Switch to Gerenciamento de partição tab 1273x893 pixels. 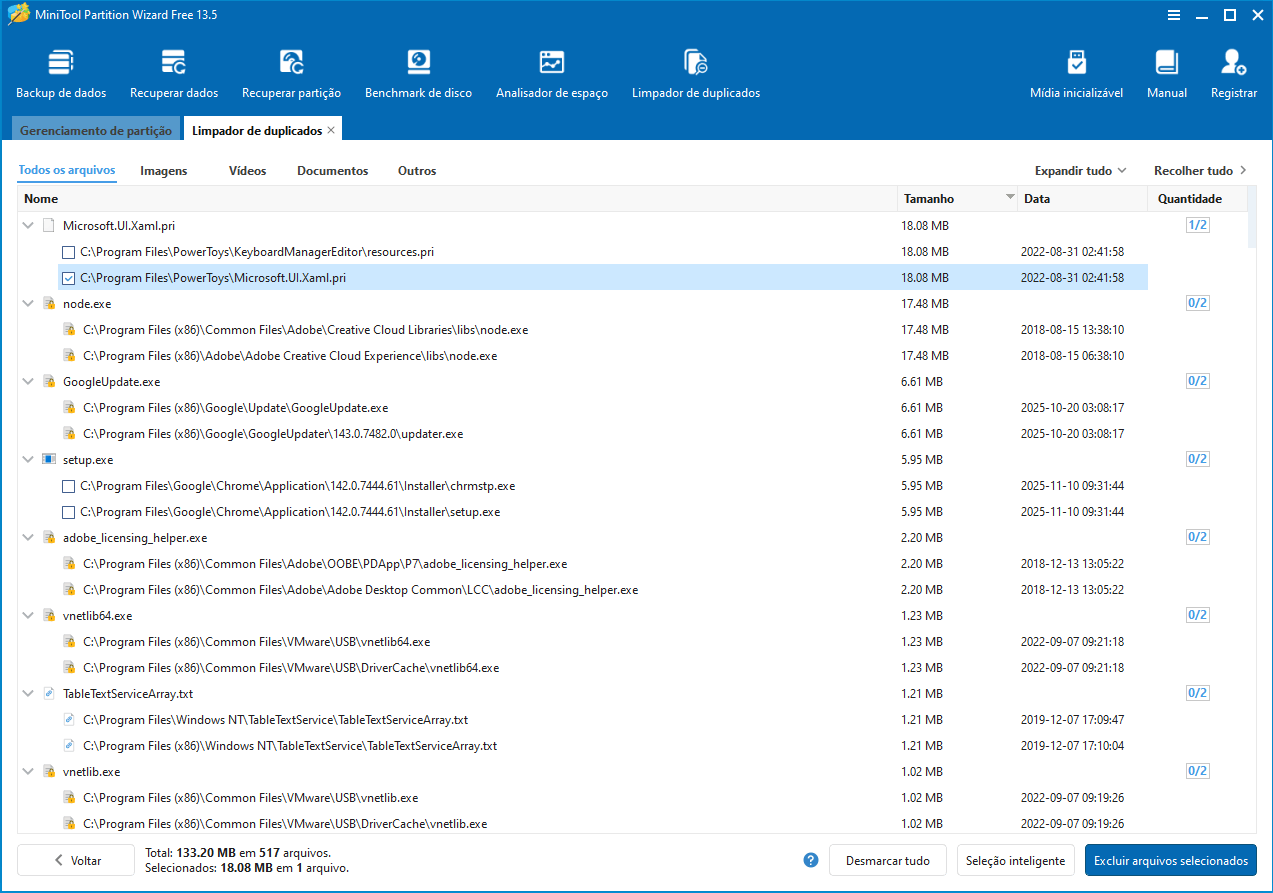[96, 131]
